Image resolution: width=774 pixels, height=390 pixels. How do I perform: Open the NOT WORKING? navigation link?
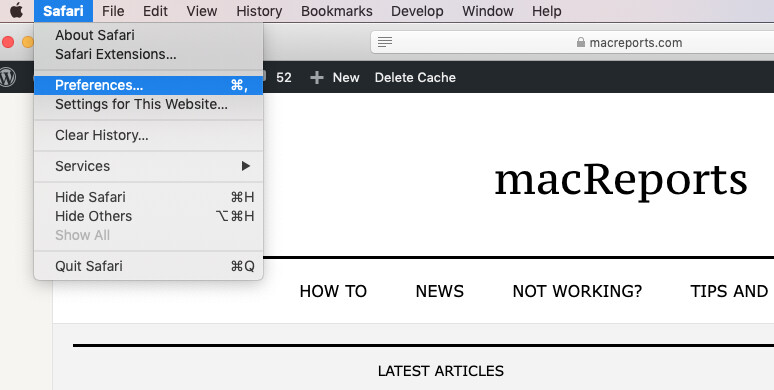click(x=577, y=291)
